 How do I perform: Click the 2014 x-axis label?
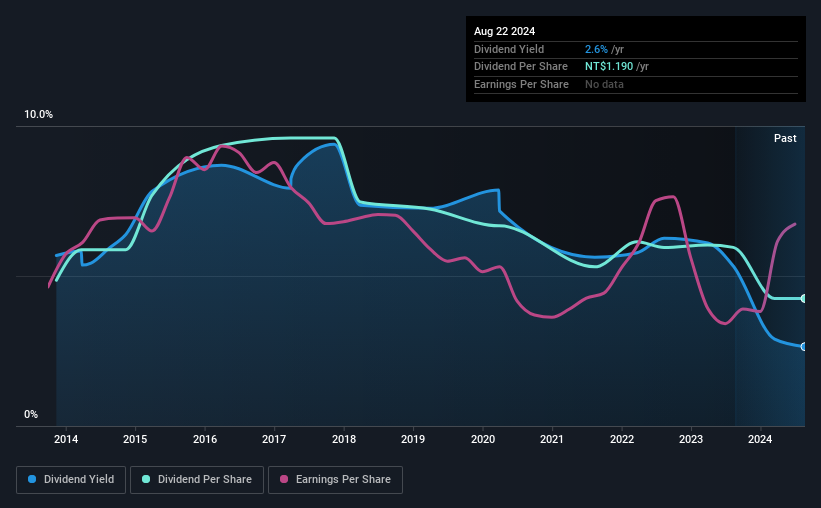tap(66, 439)
